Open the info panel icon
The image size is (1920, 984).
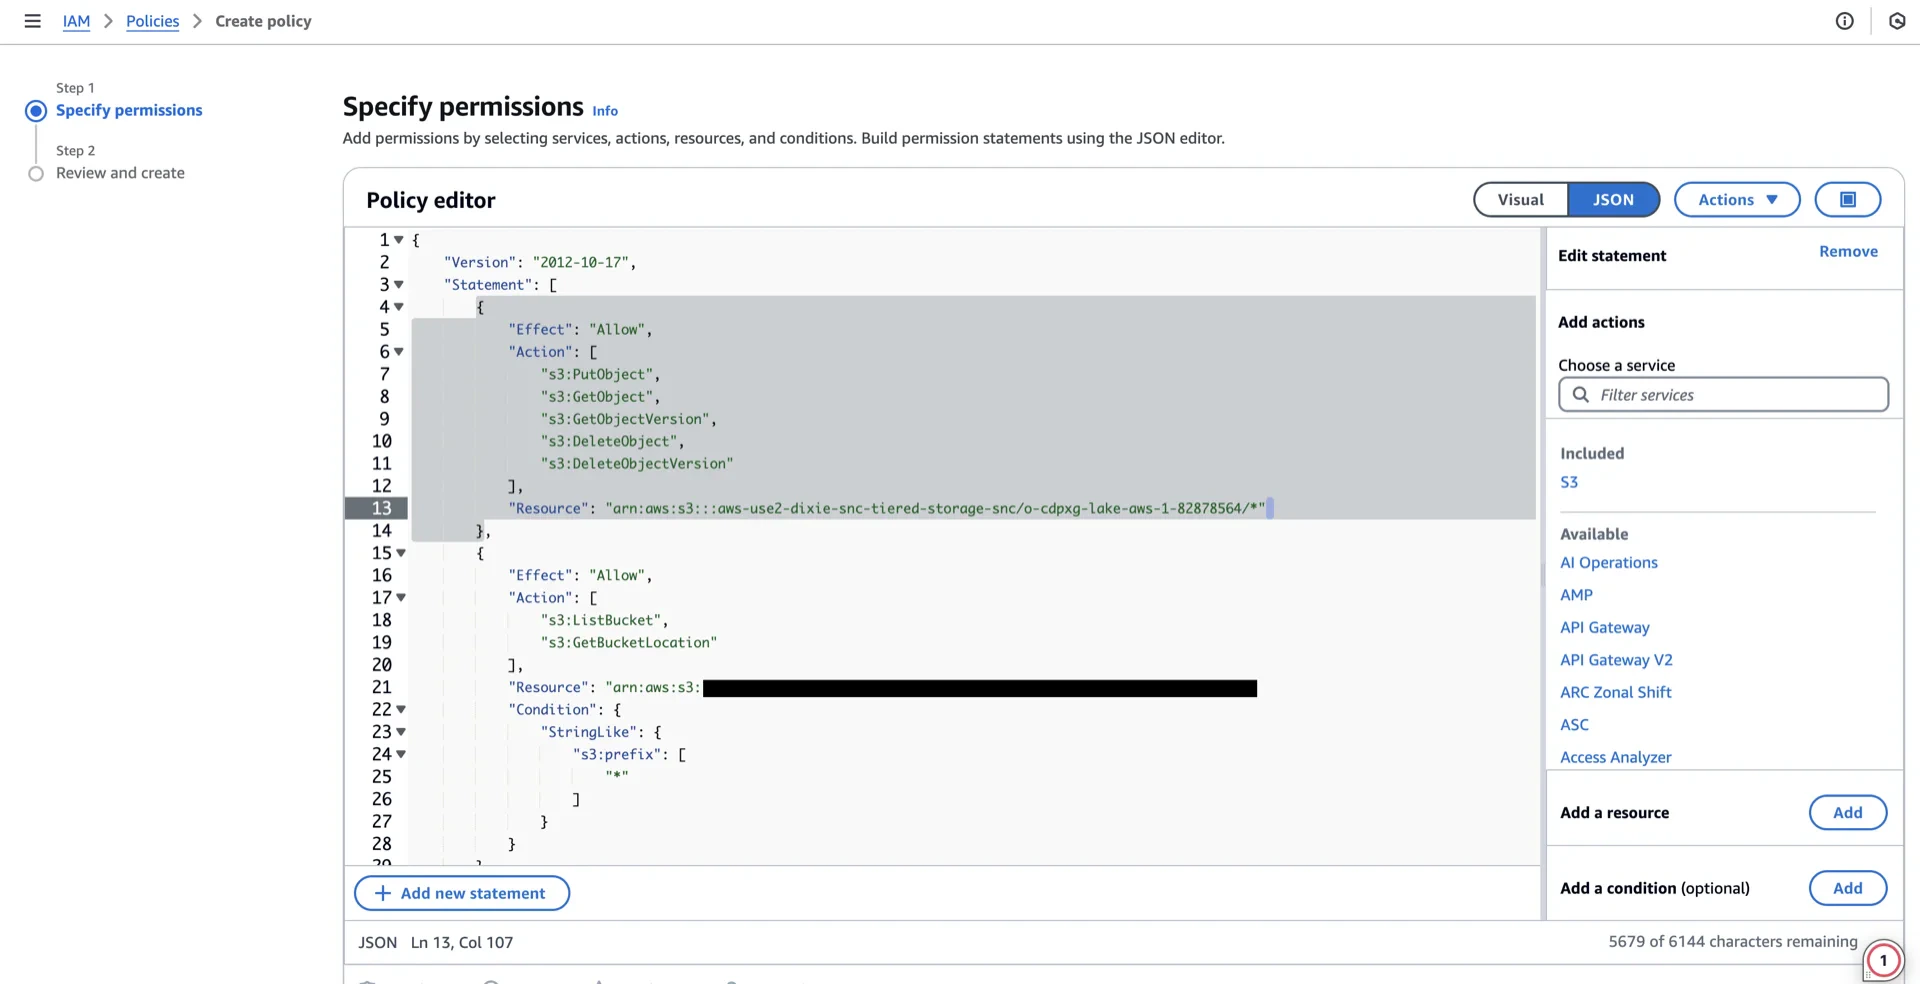click(x=1844, y=21)
